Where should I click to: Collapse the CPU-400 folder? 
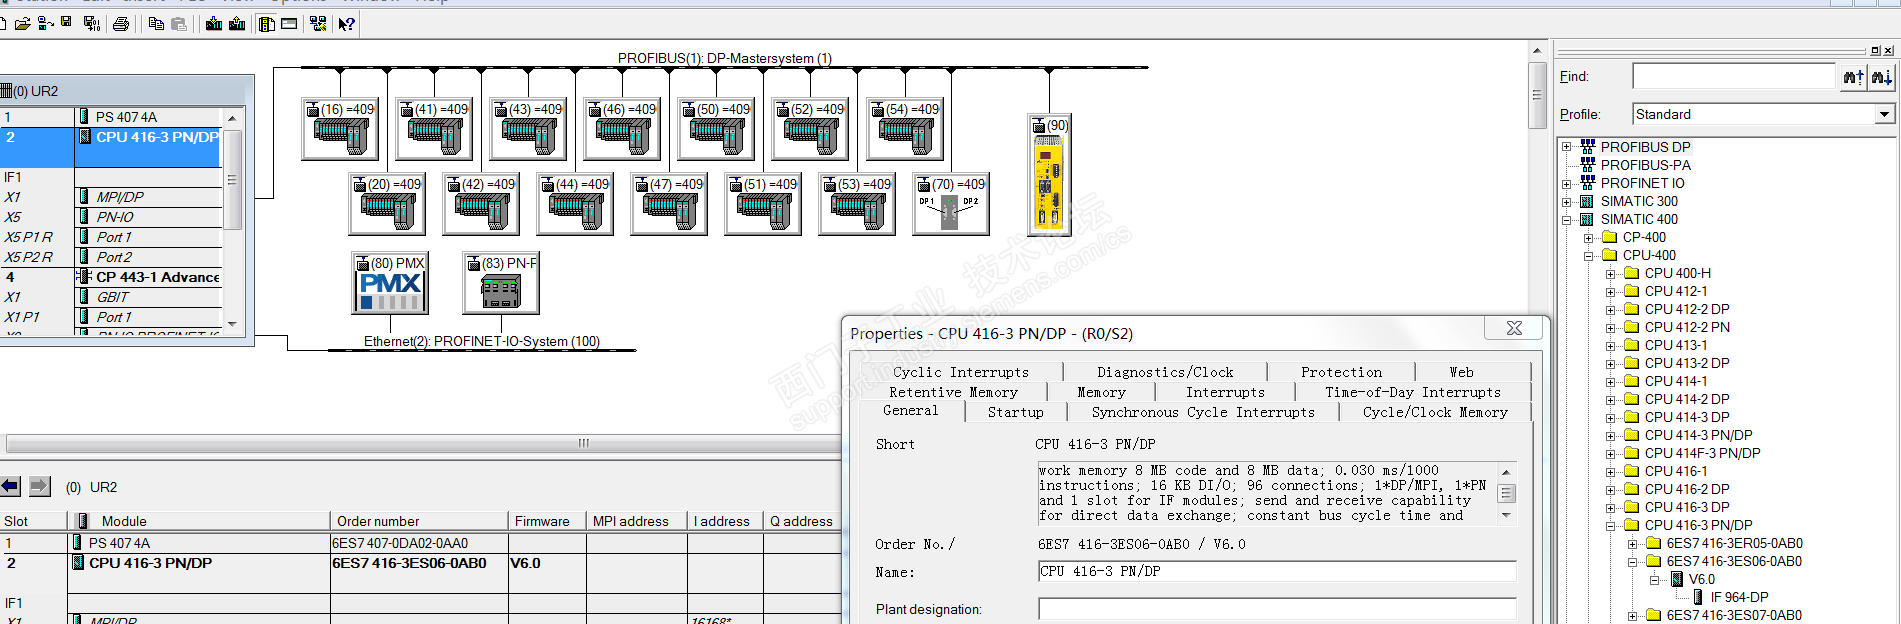point(1588,255)
